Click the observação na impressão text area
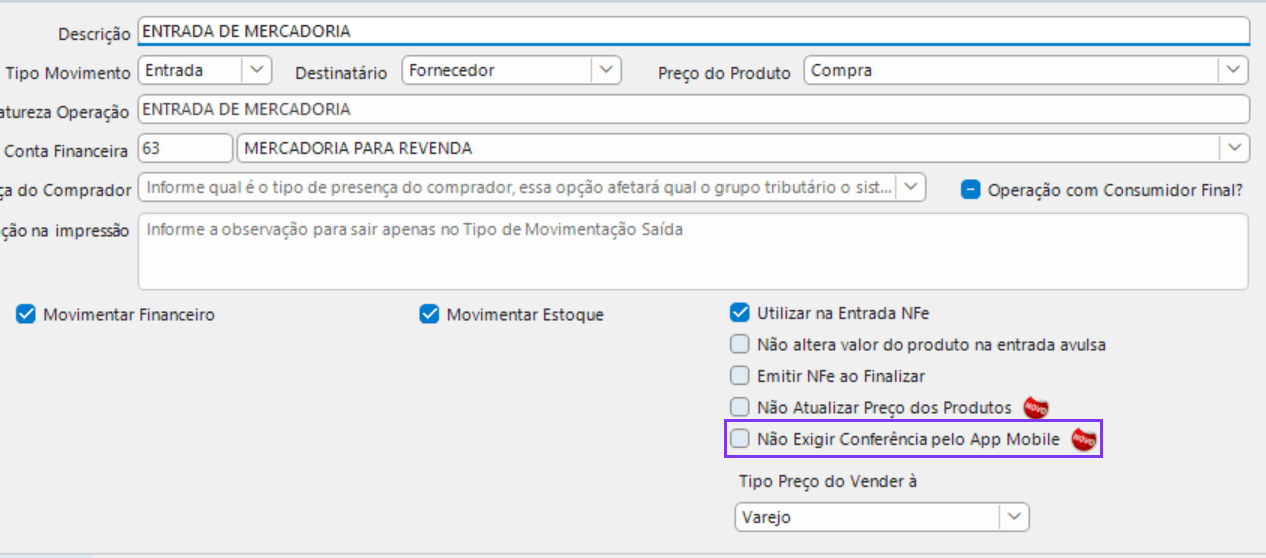The height and width of the screenshot is (558, 1266). 693,251
